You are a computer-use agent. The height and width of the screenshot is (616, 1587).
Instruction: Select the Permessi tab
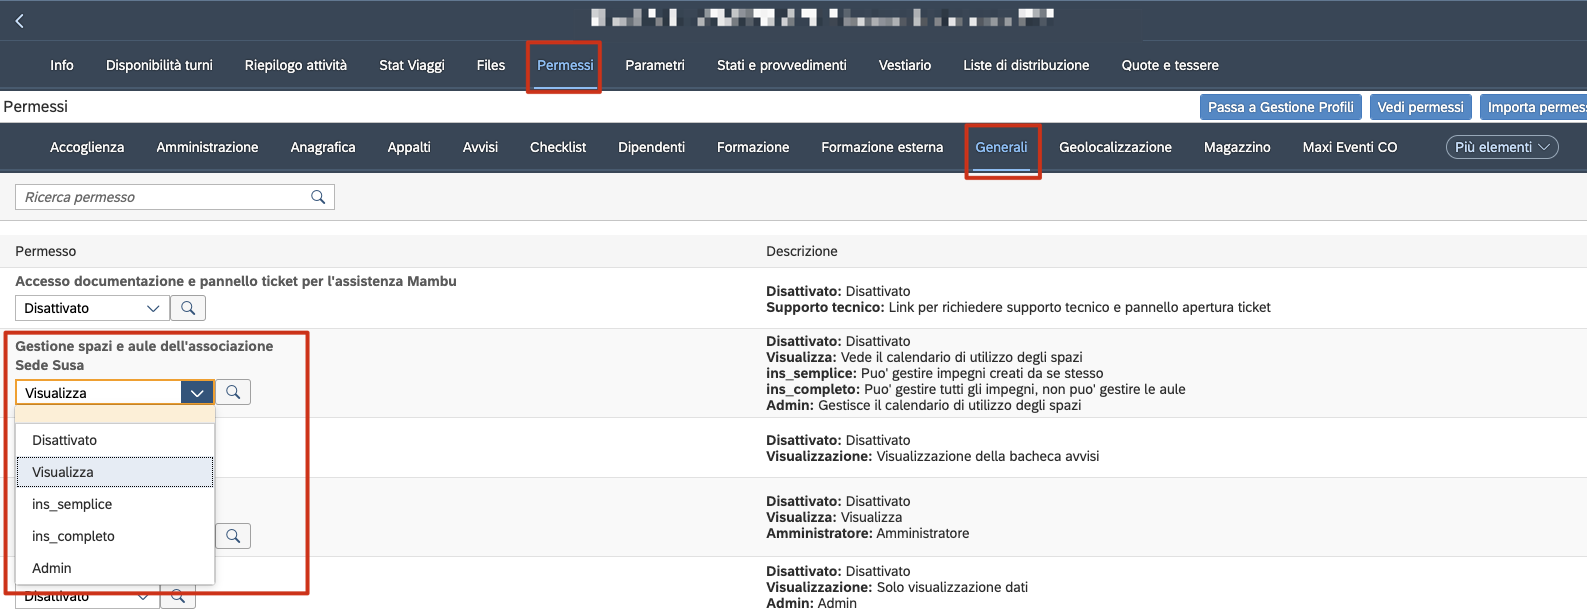point(565,65)
